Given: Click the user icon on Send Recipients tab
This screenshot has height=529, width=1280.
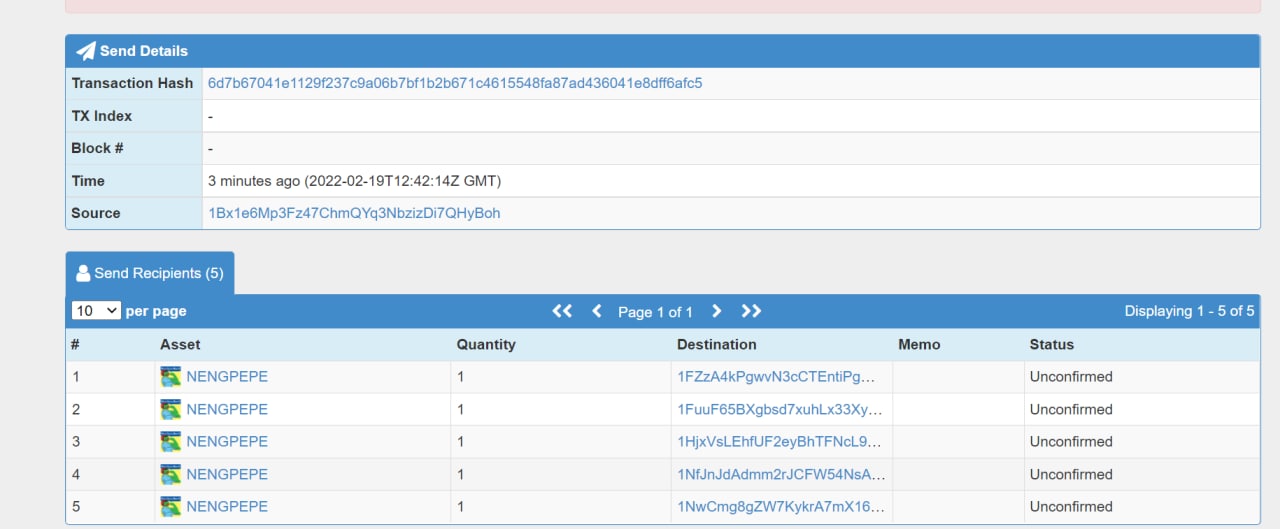Looking at the screenshot, I should (83, 273).
